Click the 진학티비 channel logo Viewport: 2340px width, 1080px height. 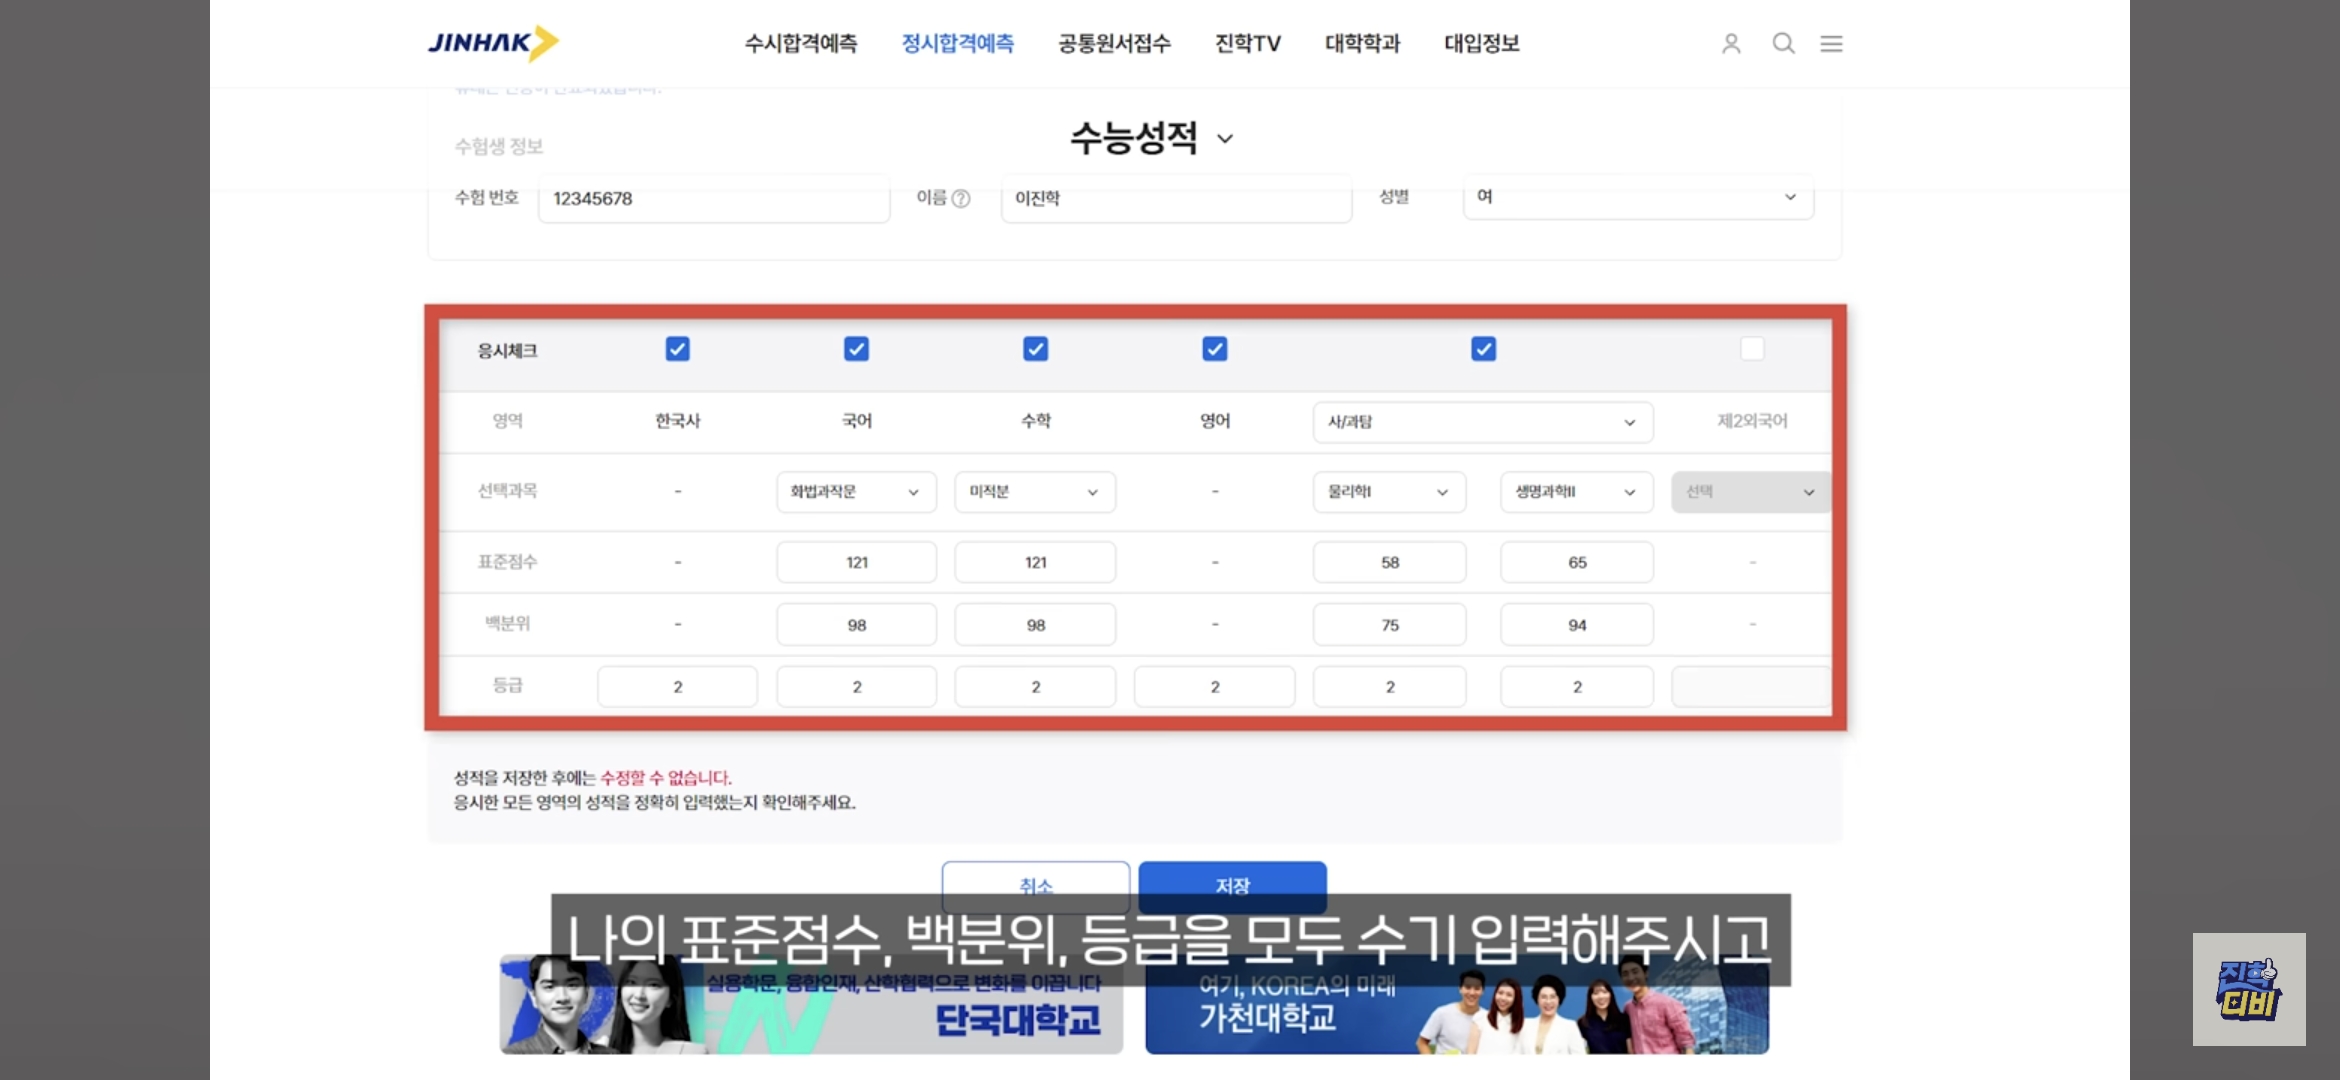pyautogui.click(x=2249, y=989)
